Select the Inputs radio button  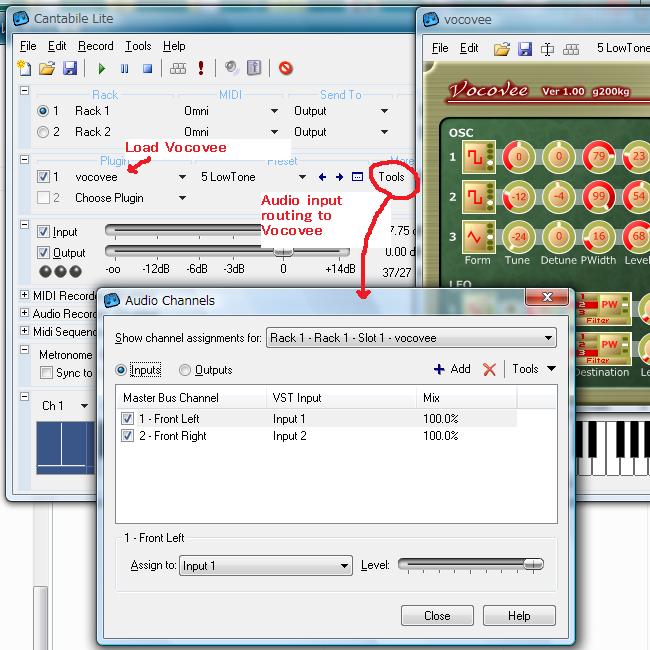(121, 370)
